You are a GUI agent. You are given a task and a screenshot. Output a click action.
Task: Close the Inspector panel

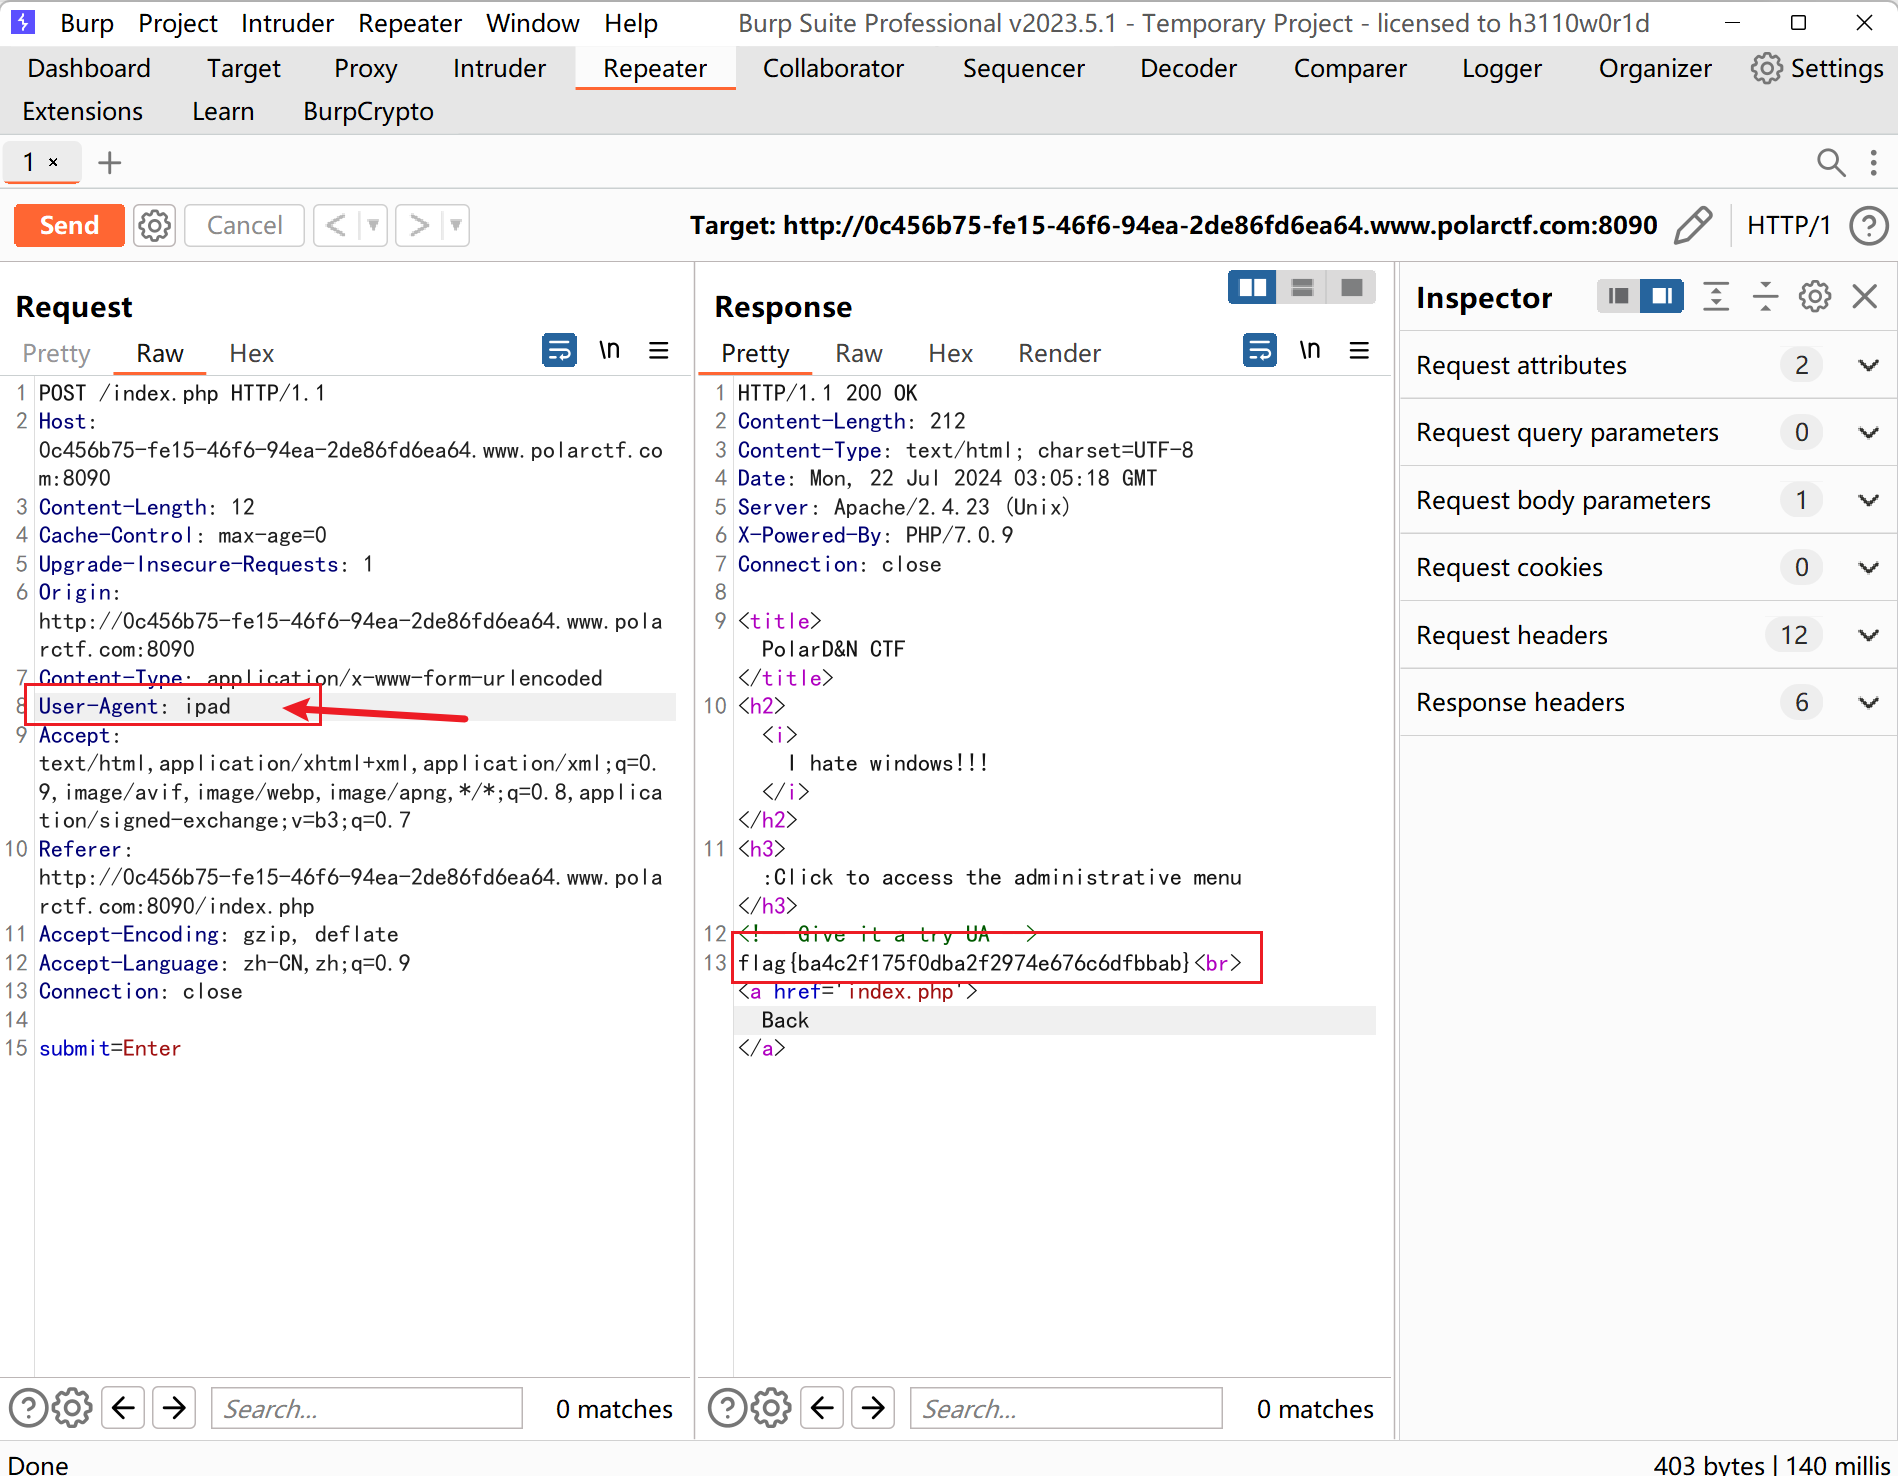coord(1864,296)
